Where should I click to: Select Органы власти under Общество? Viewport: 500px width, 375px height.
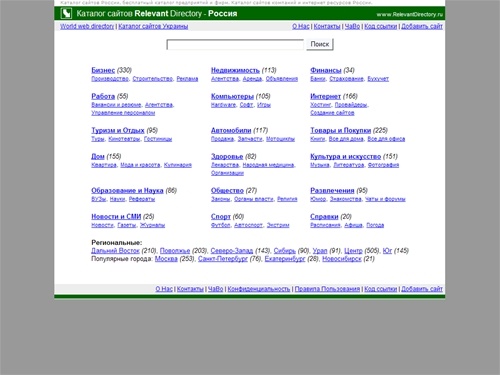(x=254, y=199)
